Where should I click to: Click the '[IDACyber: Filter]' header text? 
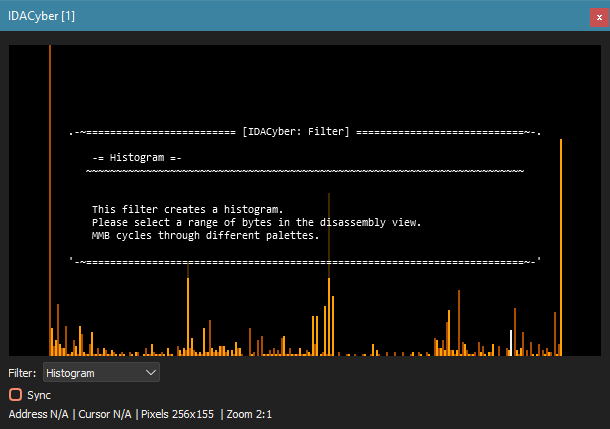(x=296, y=131)
